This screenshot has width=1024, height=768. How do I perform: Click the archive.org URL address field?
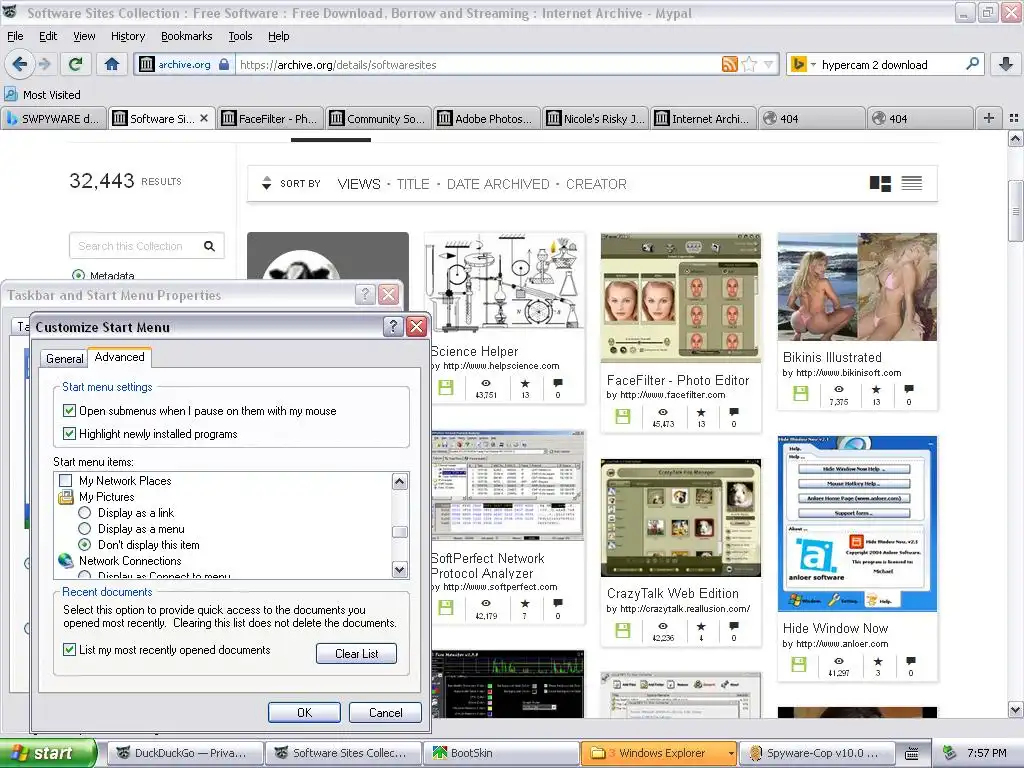pyautogui.click(x=477, y=65)
